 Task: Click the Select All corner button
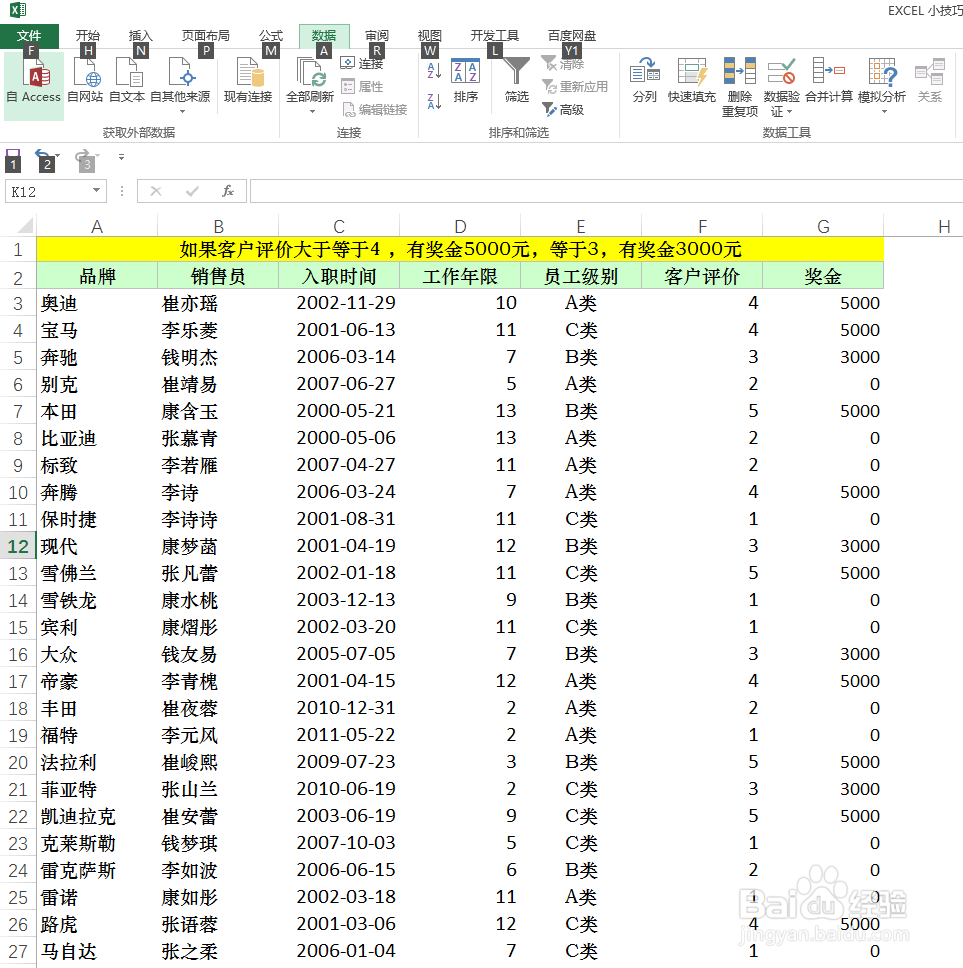click(19, 225)
